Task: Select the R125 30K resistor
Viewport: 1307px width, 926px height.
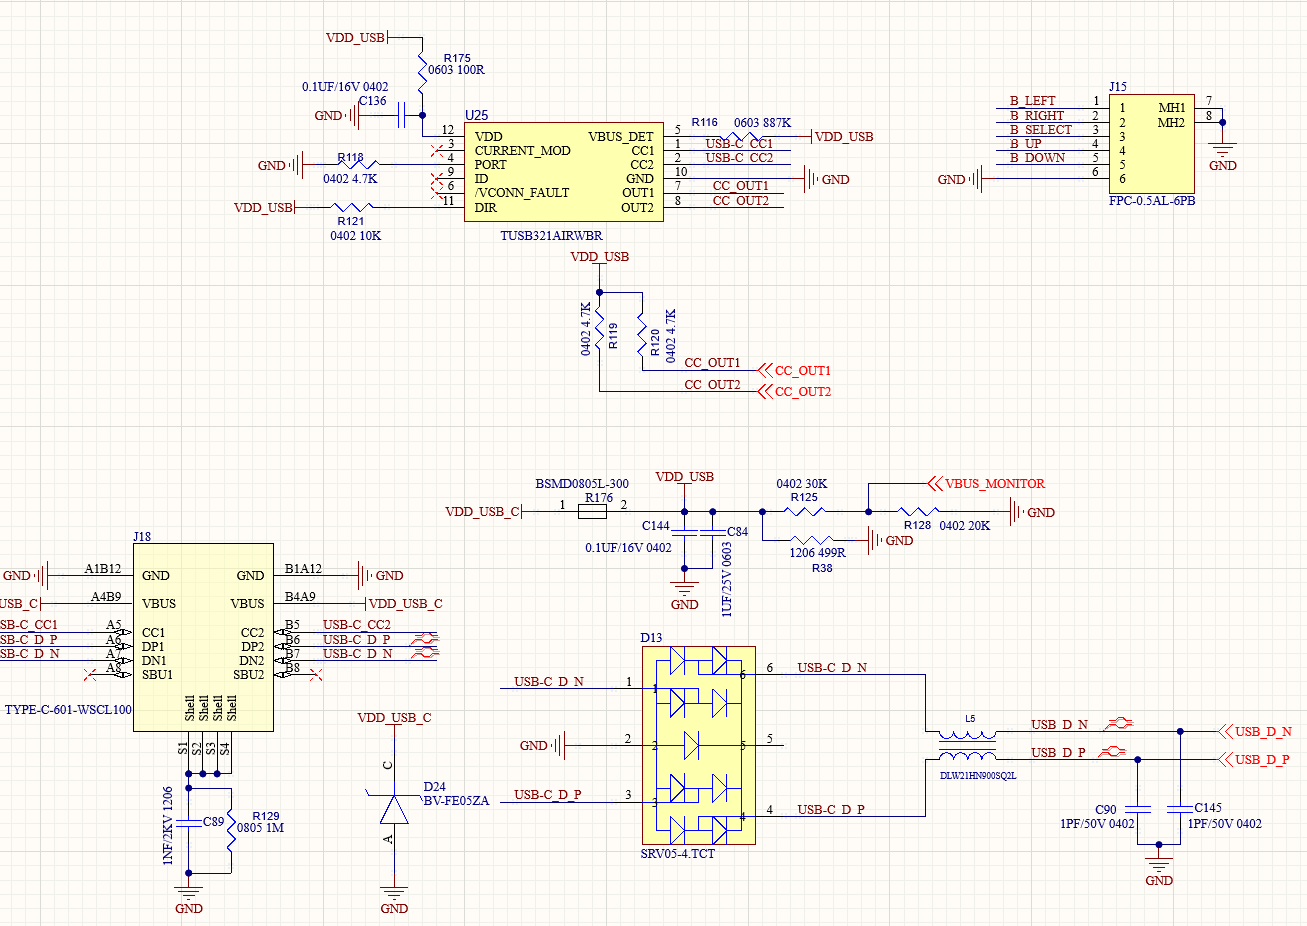Action: coord(805,512)
